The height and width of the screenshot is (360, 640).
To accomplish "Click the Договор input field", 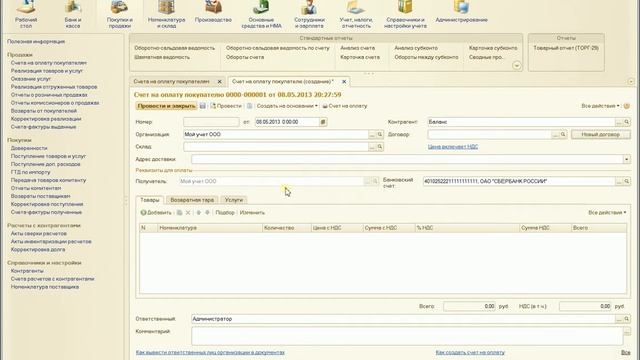I will click(x=489, y=134).
